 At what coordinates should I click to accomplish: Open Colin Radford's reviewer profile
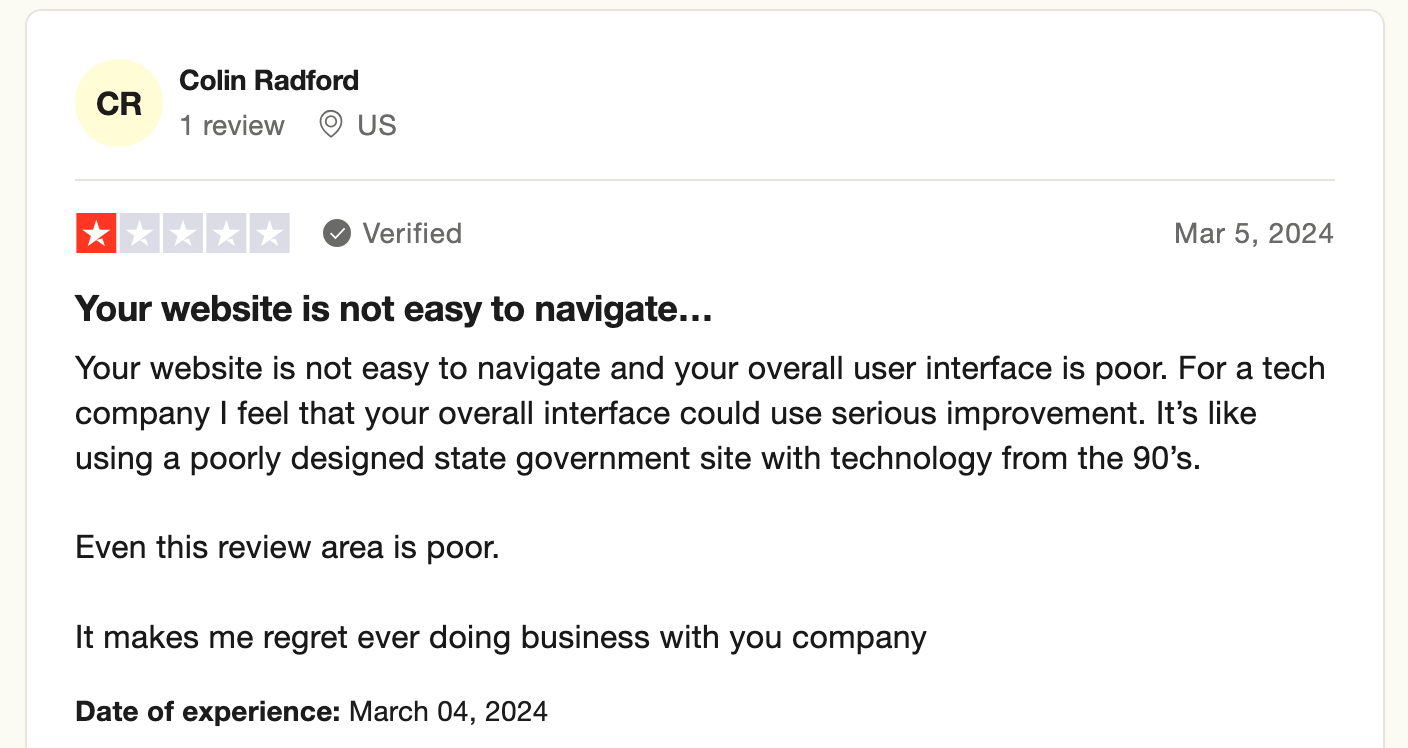[268, 80]
